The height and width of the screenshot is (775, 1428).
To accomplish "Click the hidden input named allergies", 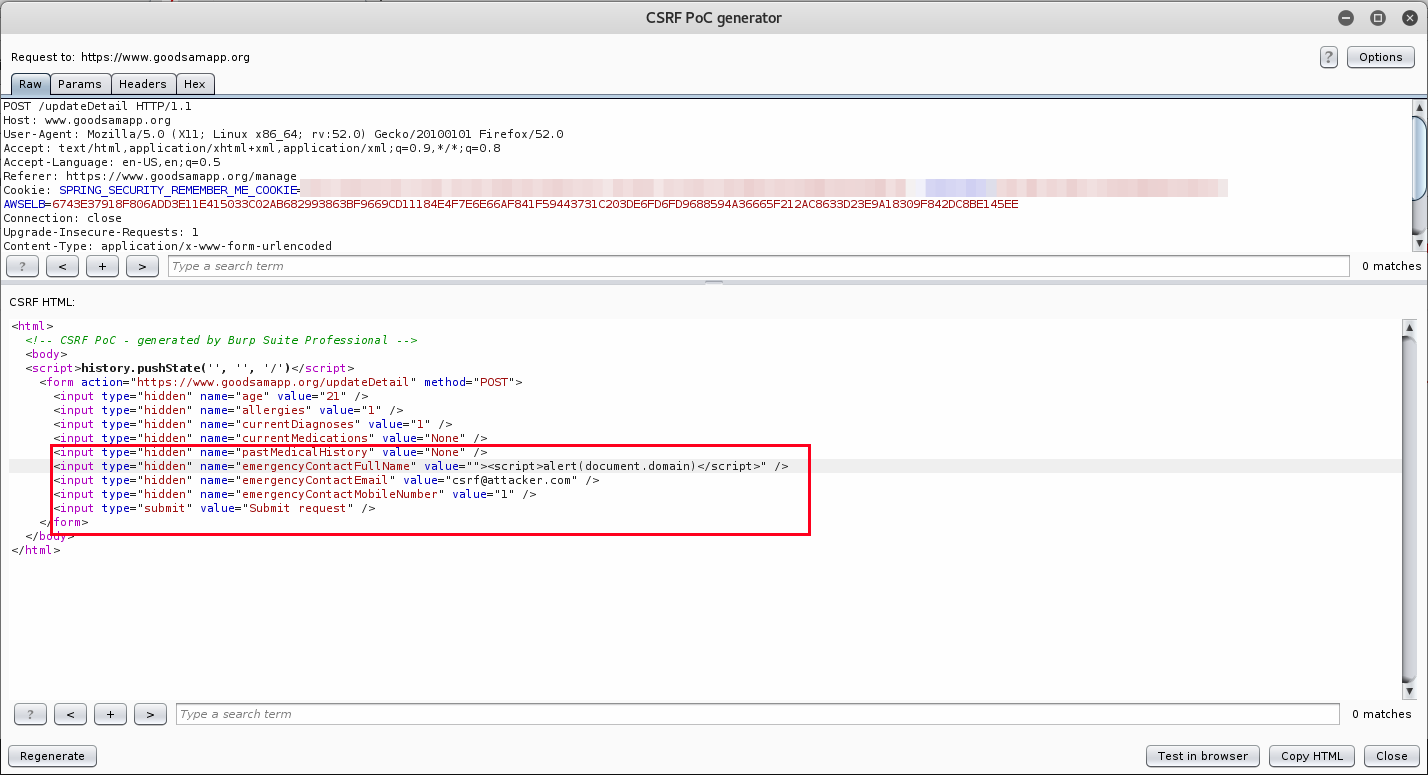I will (x=229, y=410).
